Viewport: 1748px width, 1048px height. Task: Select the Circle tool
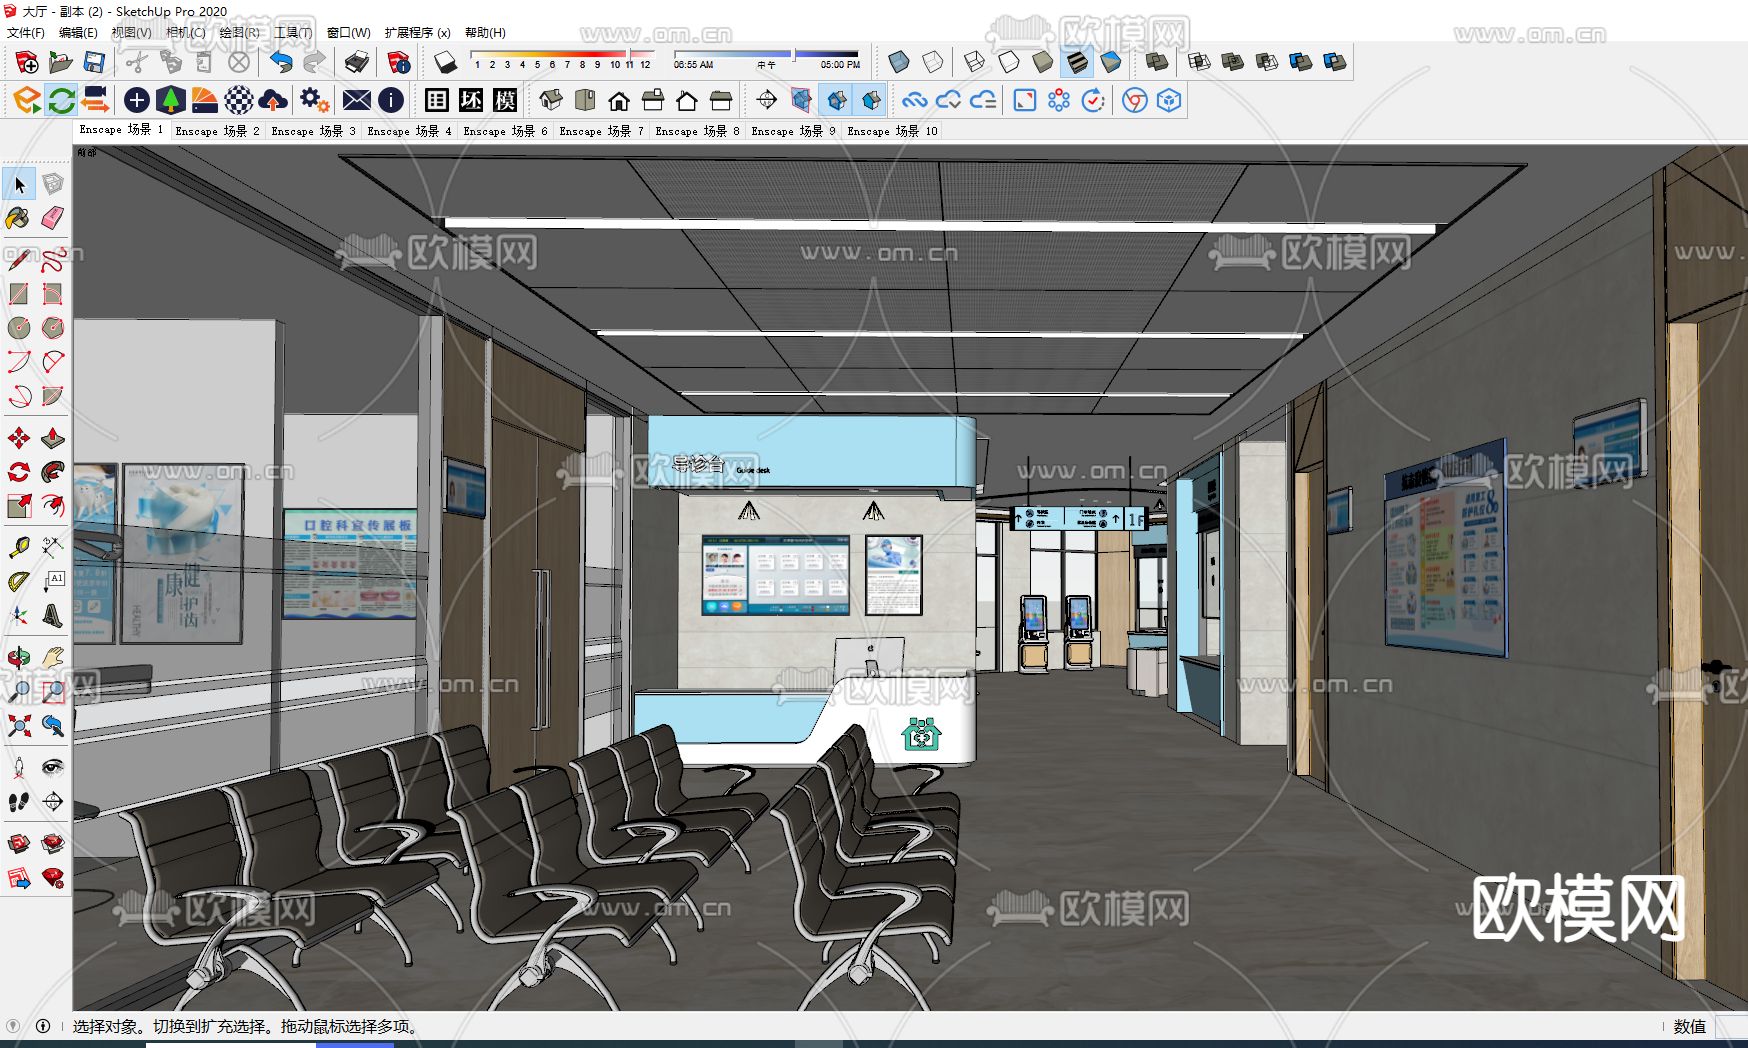(x=19, y=328)
